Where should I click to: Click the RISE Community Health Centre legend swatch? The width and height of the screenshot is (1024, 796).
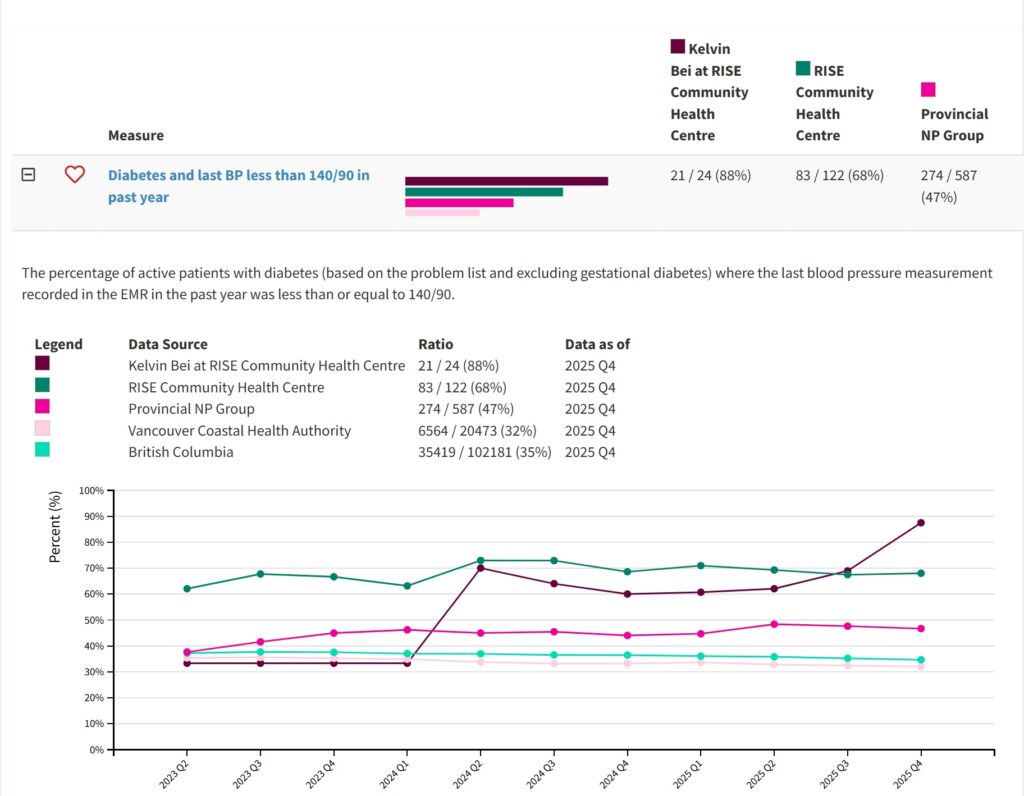pos(42,386)
